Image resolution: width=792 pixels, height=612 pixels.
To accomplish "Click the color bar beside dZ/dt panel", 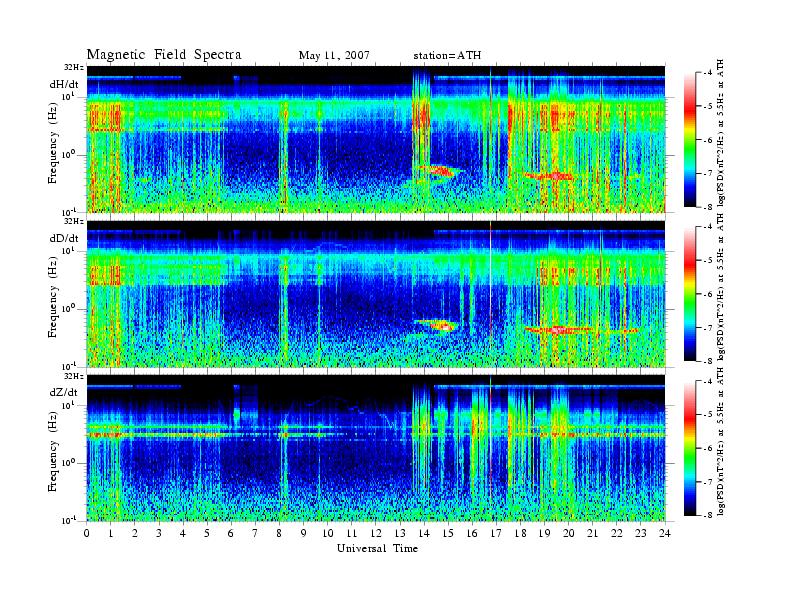I will 689,448.
